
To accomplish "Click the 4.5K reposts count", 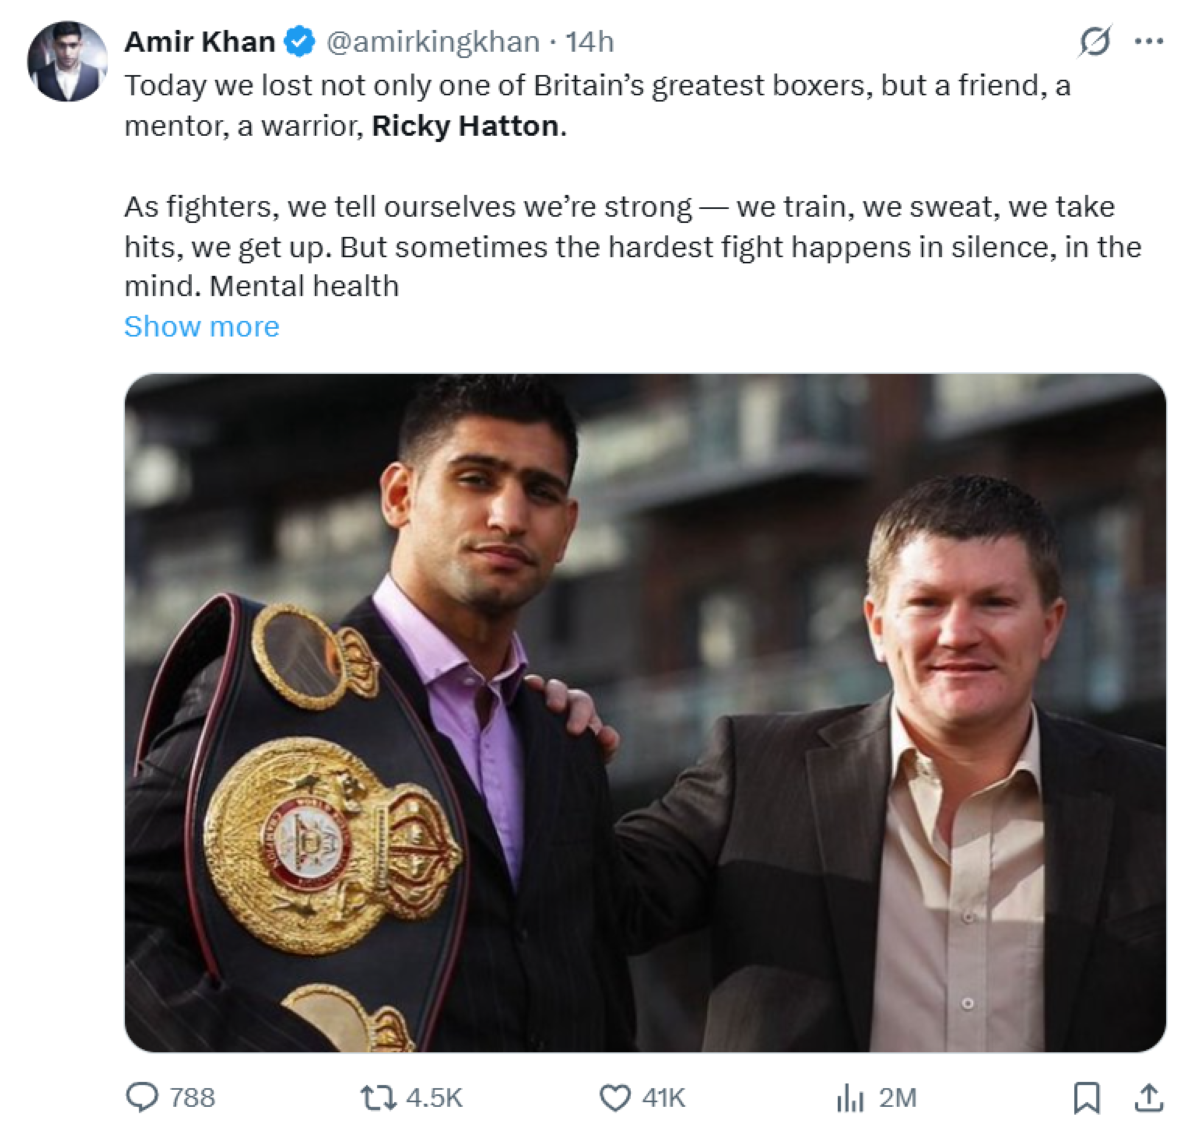I will coord(434,1098).
